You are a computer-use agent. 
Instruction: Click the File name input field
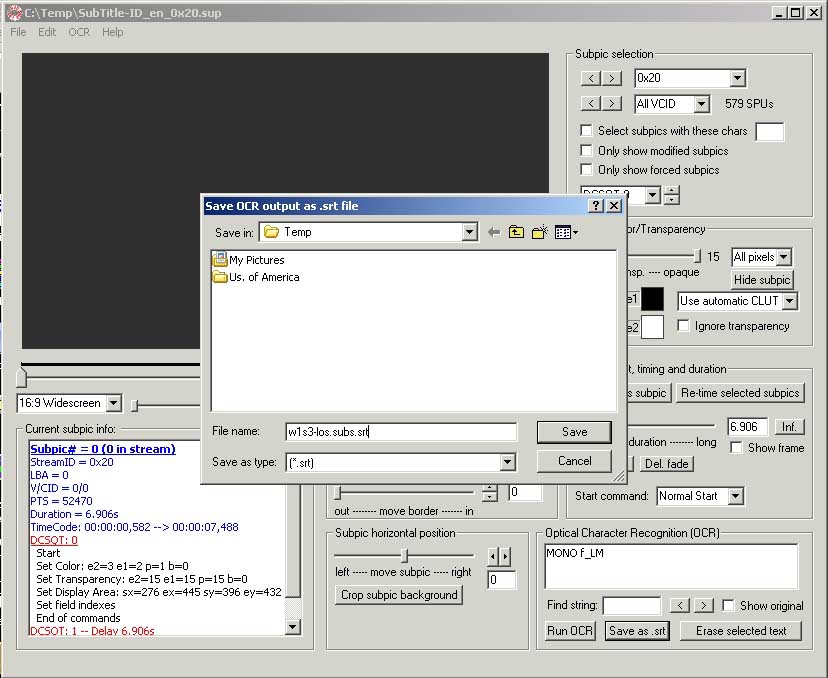(x=401, y=432)
